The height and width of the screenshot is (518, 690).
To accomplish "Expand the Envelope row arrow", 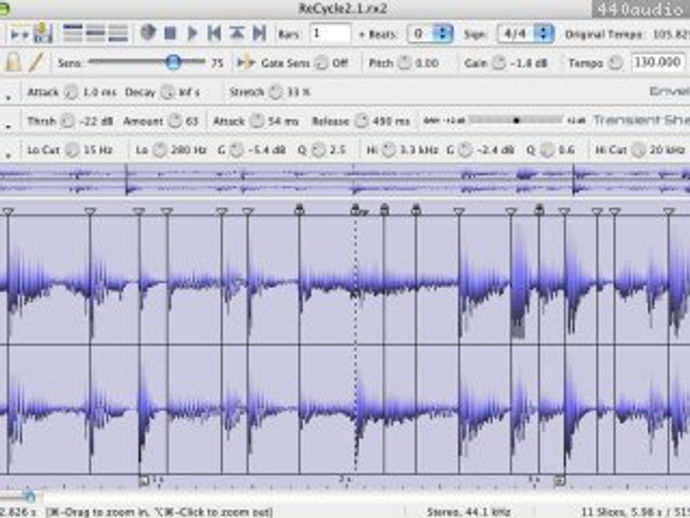I will [8, 96].
